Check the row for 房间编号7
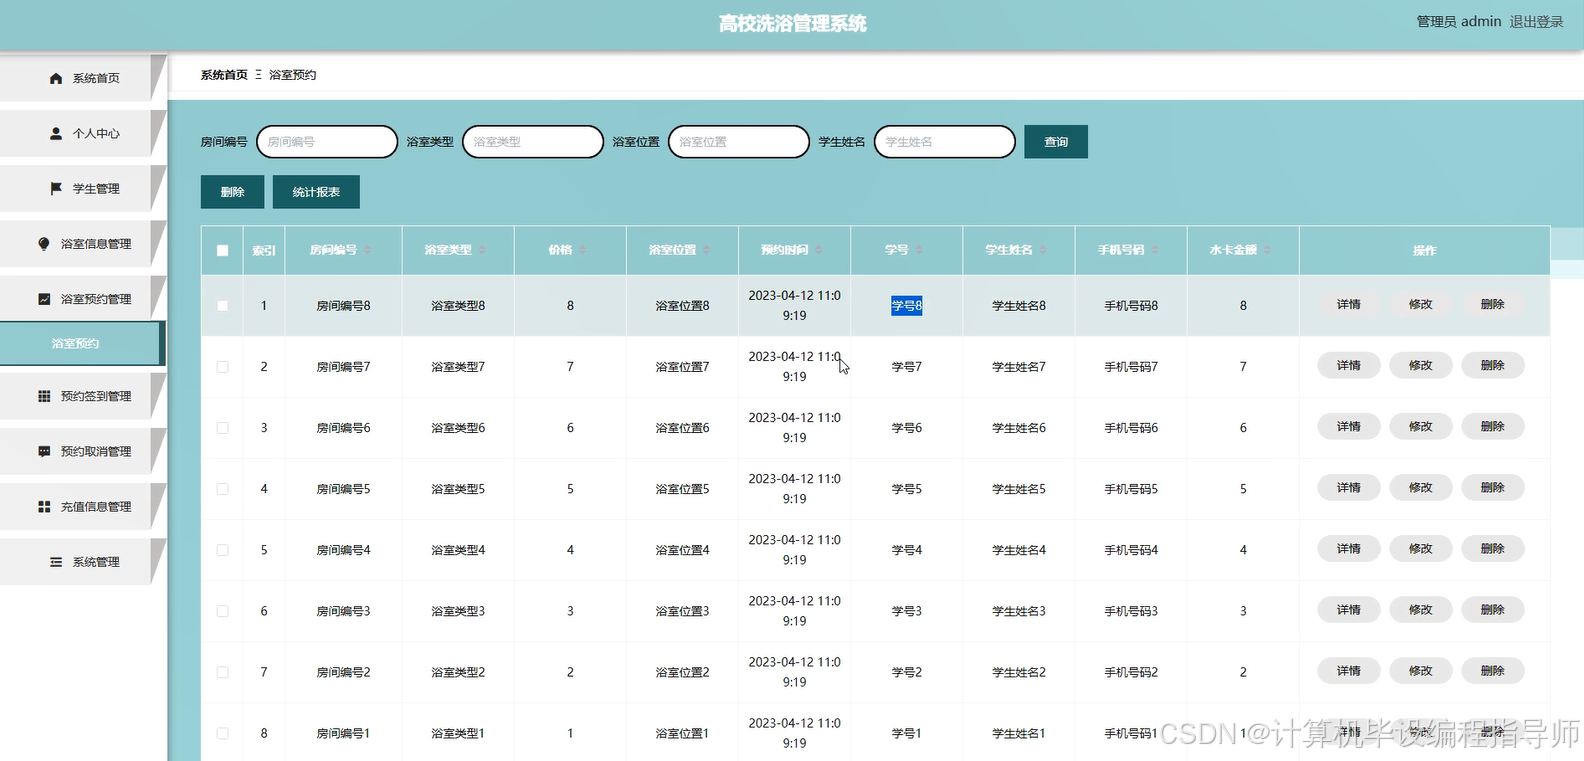Viewport: 1584px width, 761px height. (x=222, y=367)
